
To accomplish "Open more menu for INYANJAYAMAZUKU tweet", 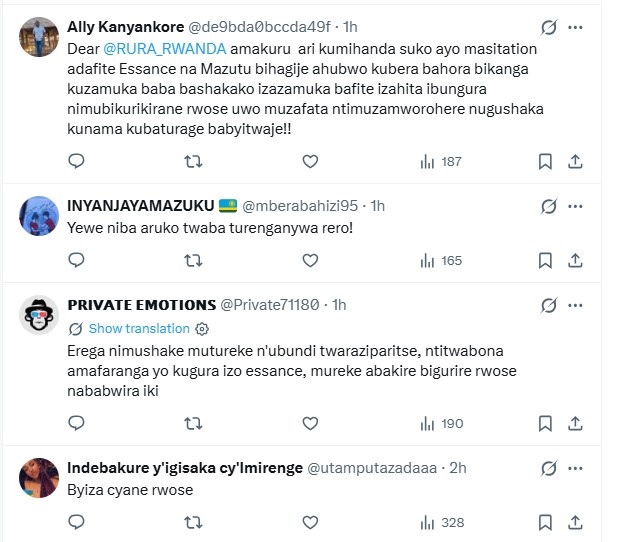I will pos(577,207).
